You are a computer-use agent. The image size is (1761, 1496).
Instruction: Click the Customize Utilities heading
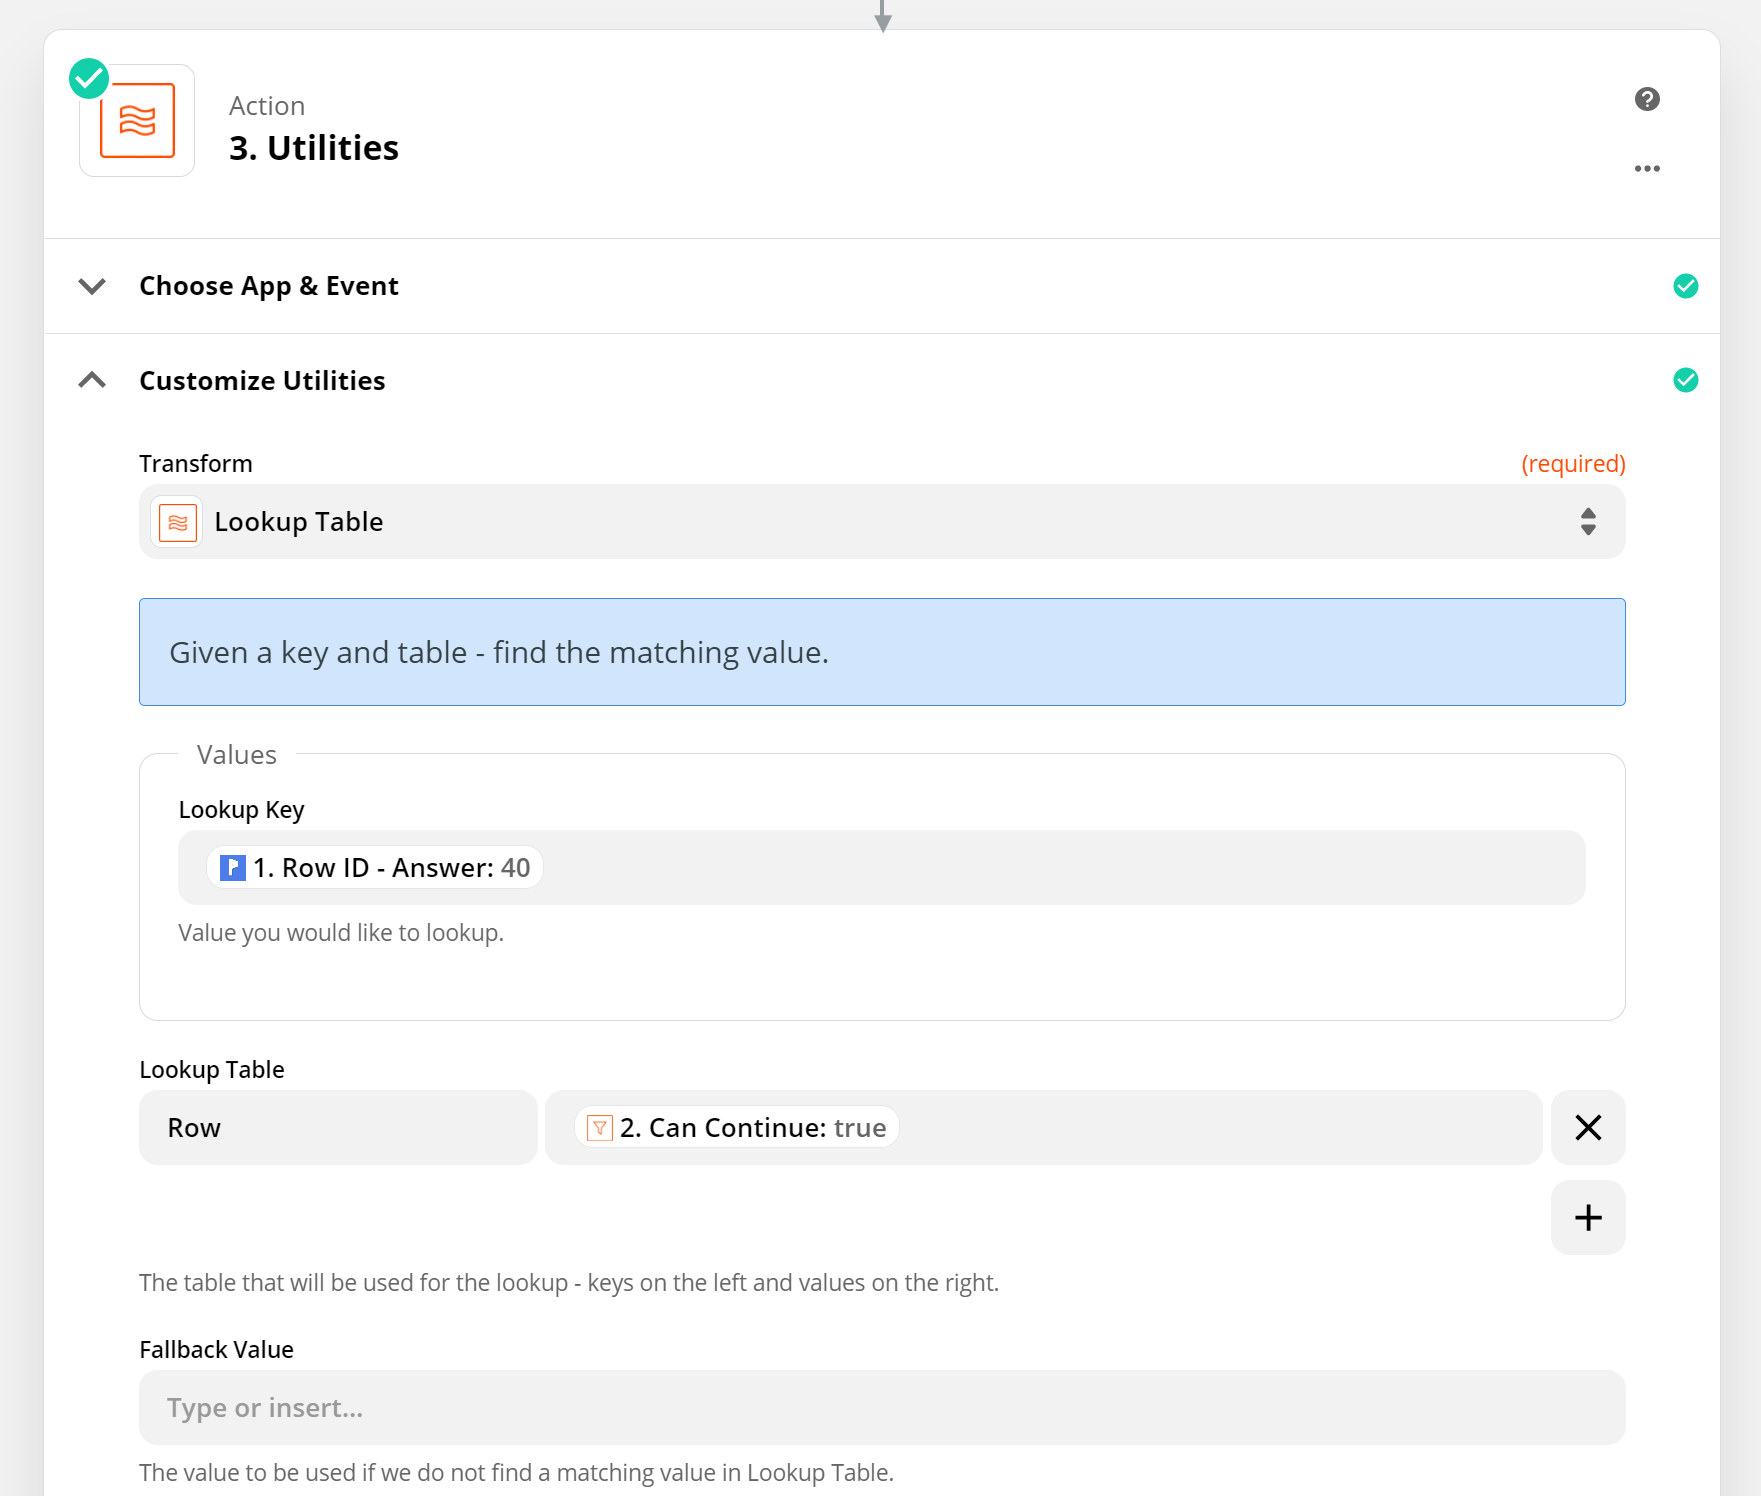262,381
